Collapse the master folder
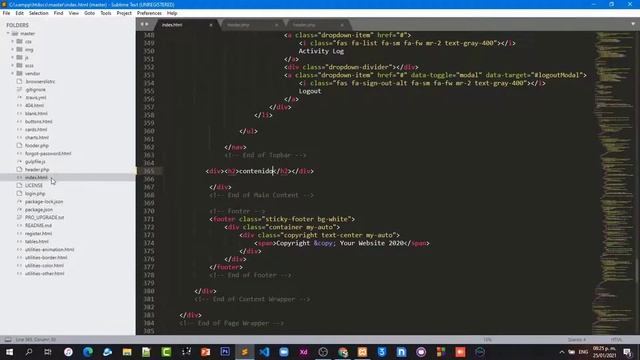Screen dimensions: 640x360 (8, 33)
